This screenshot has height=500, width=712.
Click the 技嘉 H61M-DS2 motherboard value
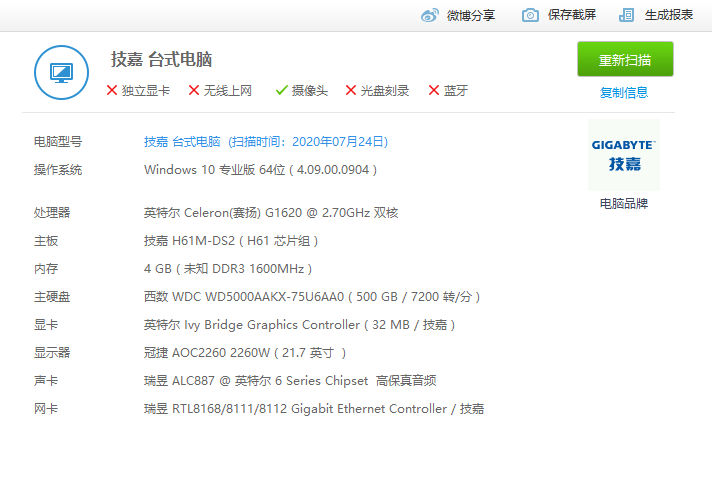[231, 241]
